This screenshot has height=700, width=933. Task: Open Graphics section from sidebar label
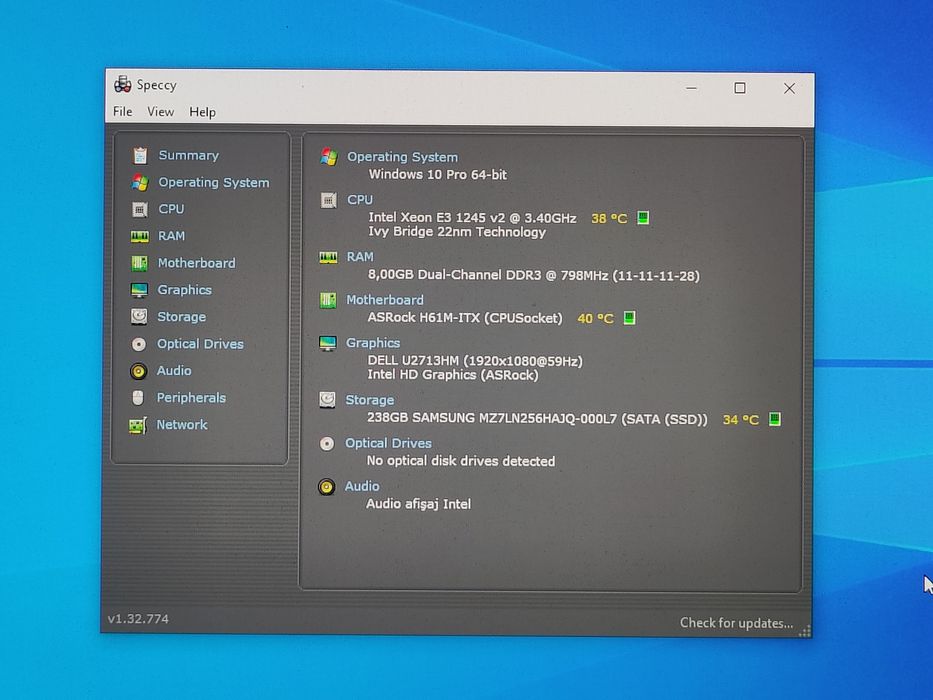(x=184, y=290)
